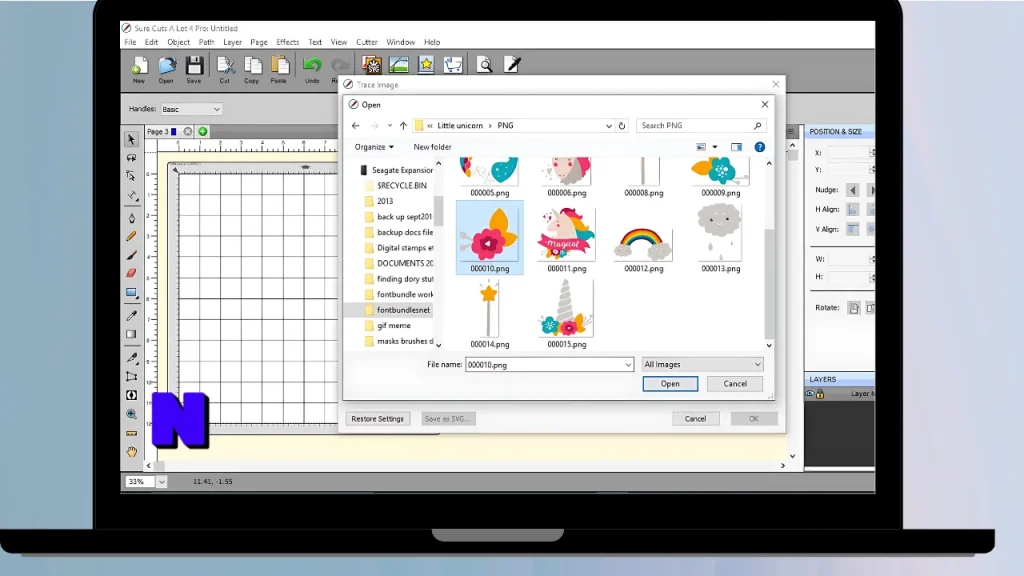The width and height of the screenshot is (1024, 576).
Task: Select the Hand pan tool
Action: point(131,451)
